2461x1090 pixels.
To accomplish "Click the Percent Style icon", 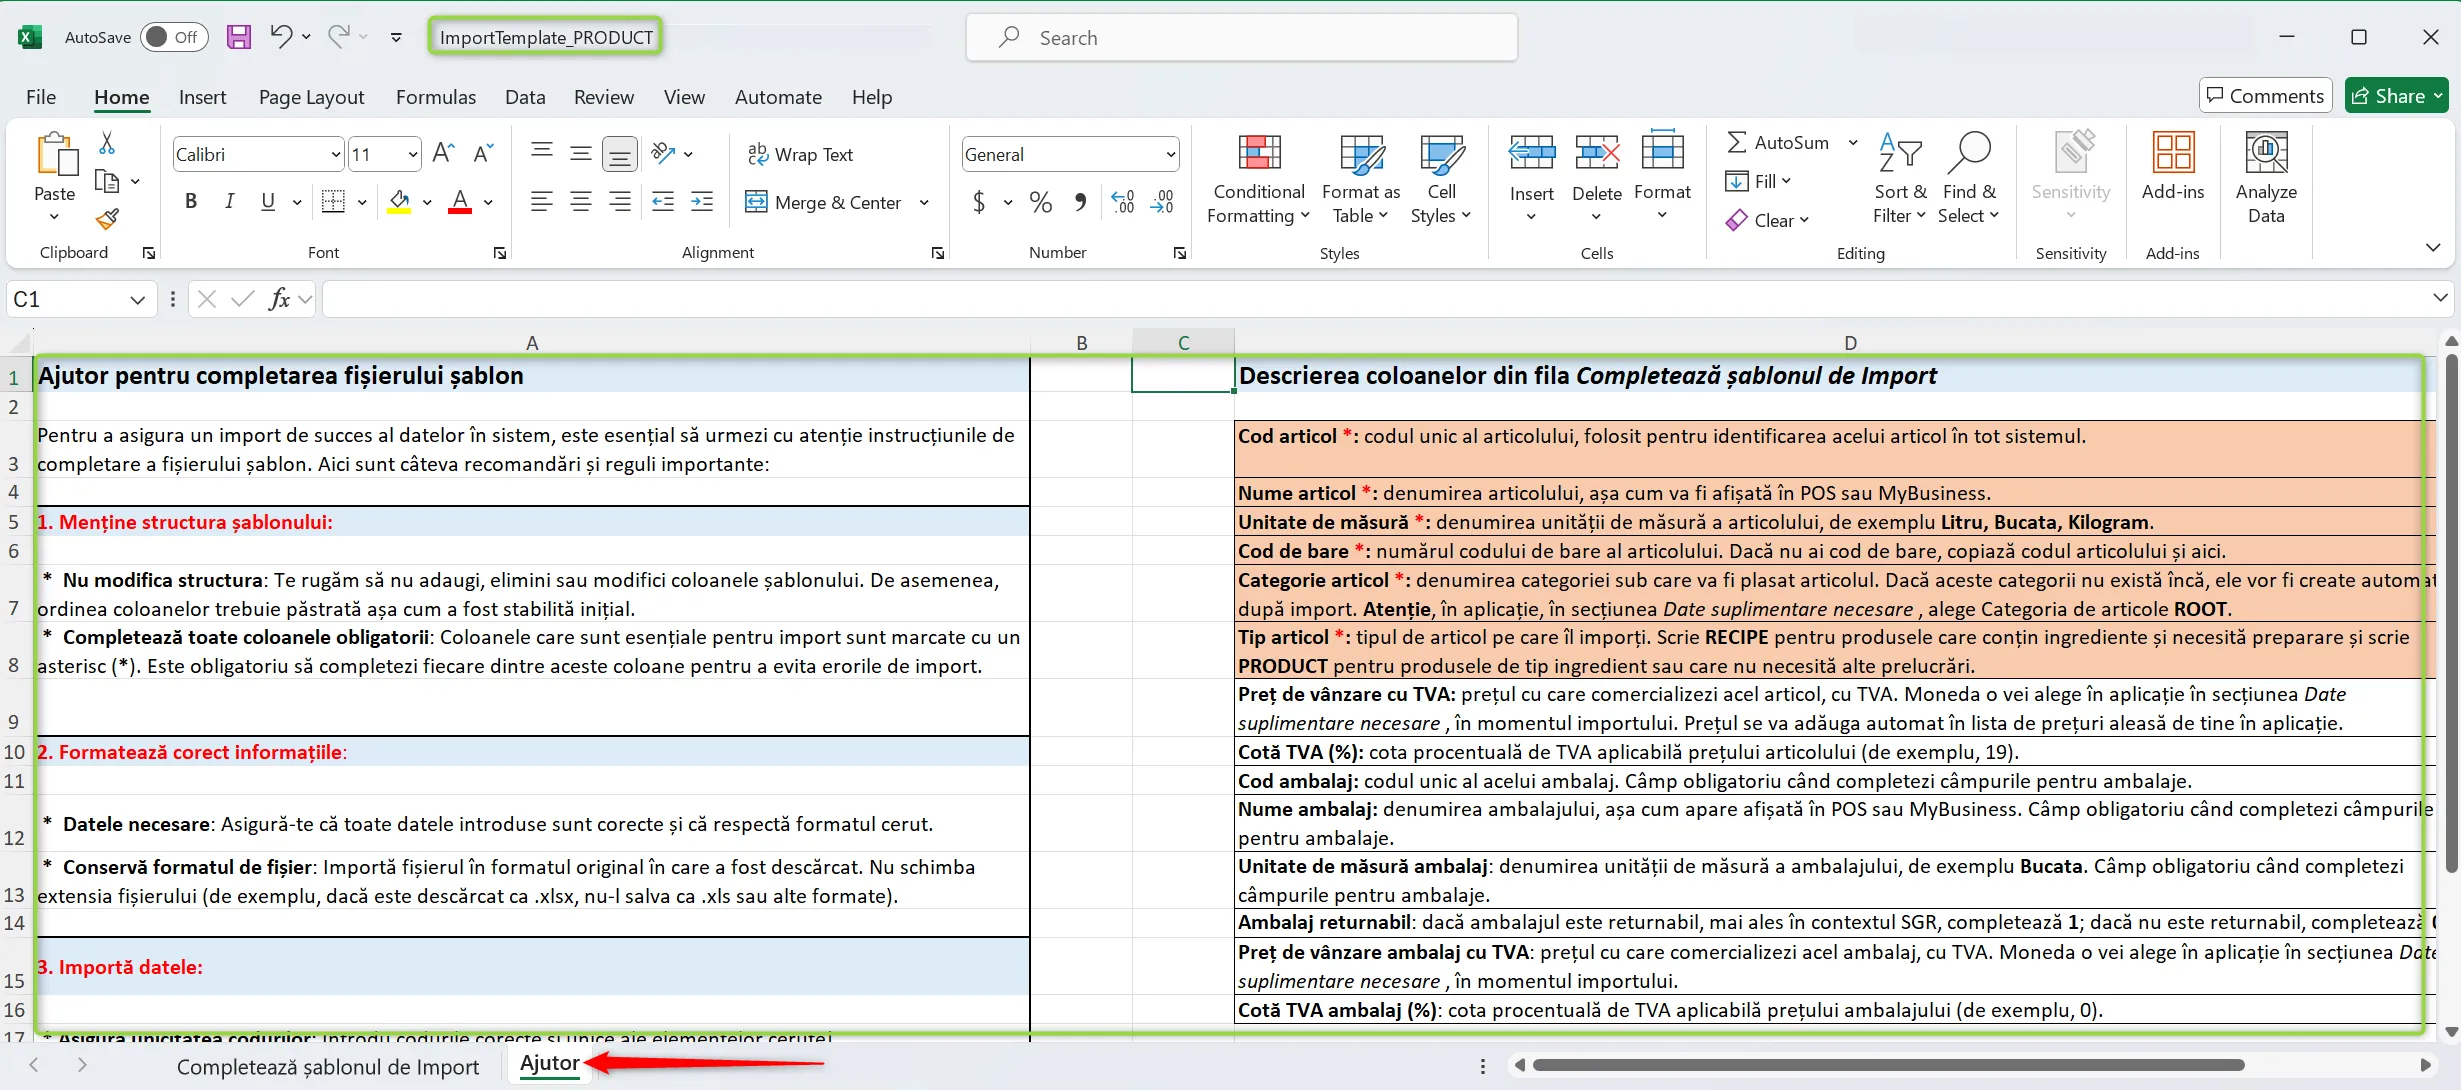I will tap(1041, 202).
